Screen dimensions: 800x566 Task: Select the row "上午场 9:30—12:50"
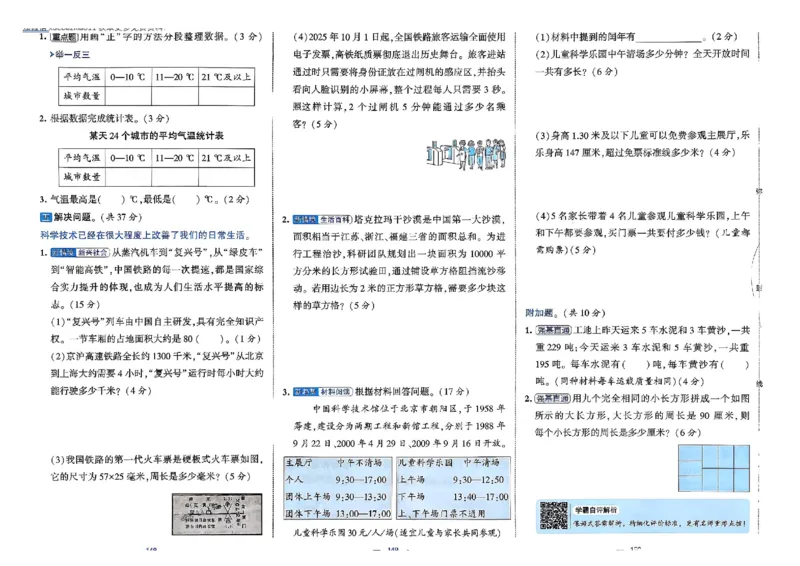453,480
